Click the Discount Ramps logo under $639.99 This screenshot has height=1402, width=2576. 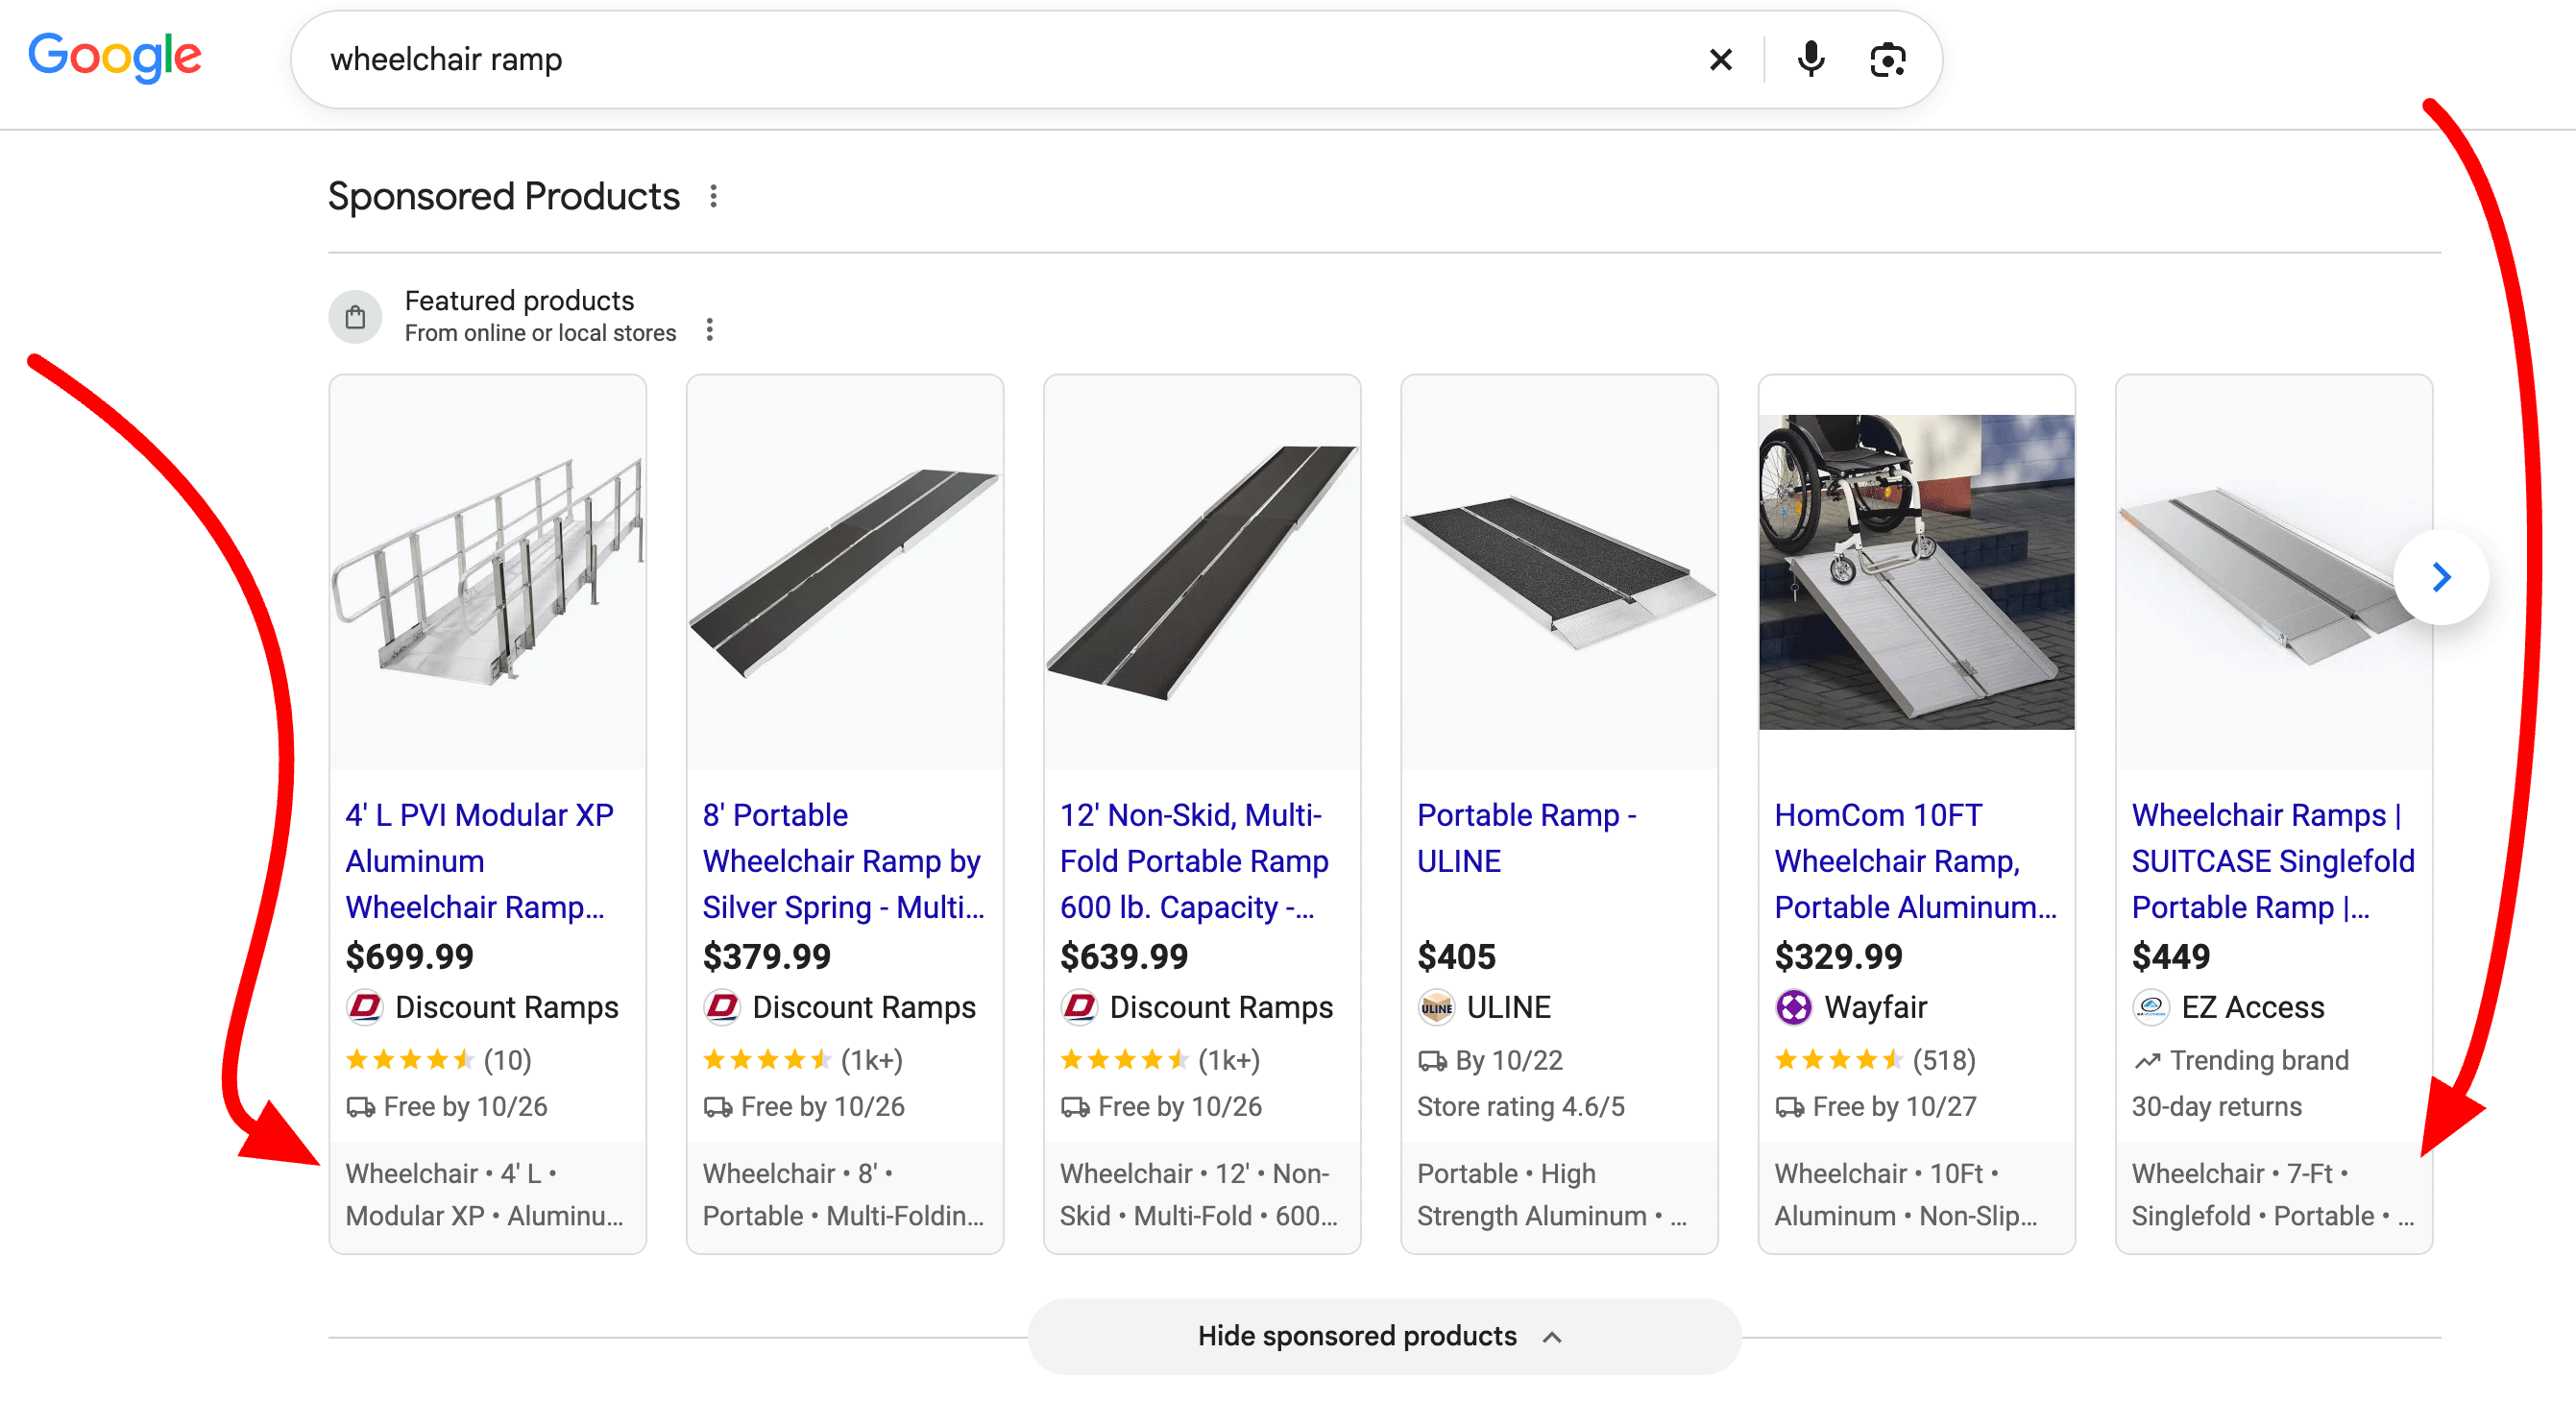1079,1007
